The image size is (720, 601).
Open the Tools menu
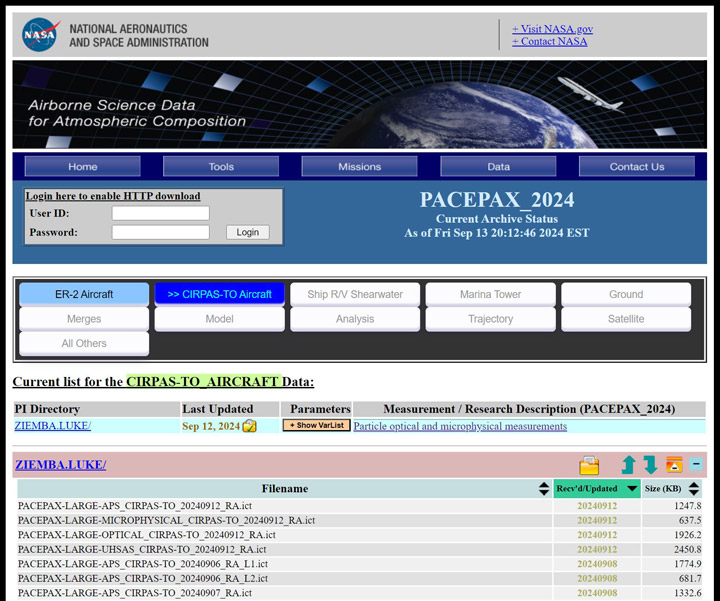[221, 167]
